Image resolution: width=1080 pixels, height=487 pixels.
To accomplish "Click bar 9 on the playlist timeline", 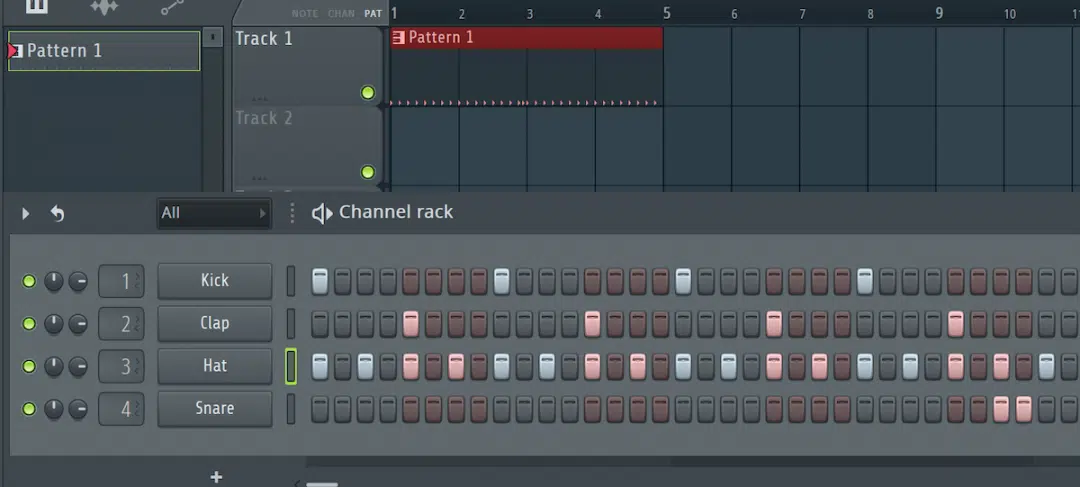I will click(939, 13).
